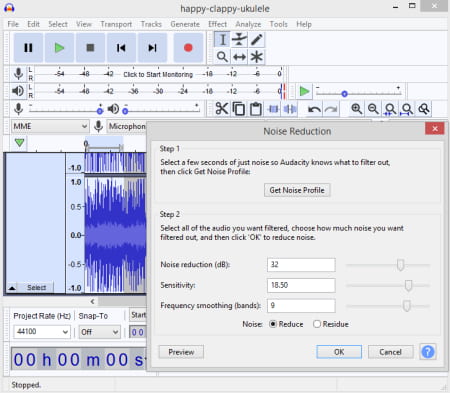Select the Envelope tool

[239, 40]
